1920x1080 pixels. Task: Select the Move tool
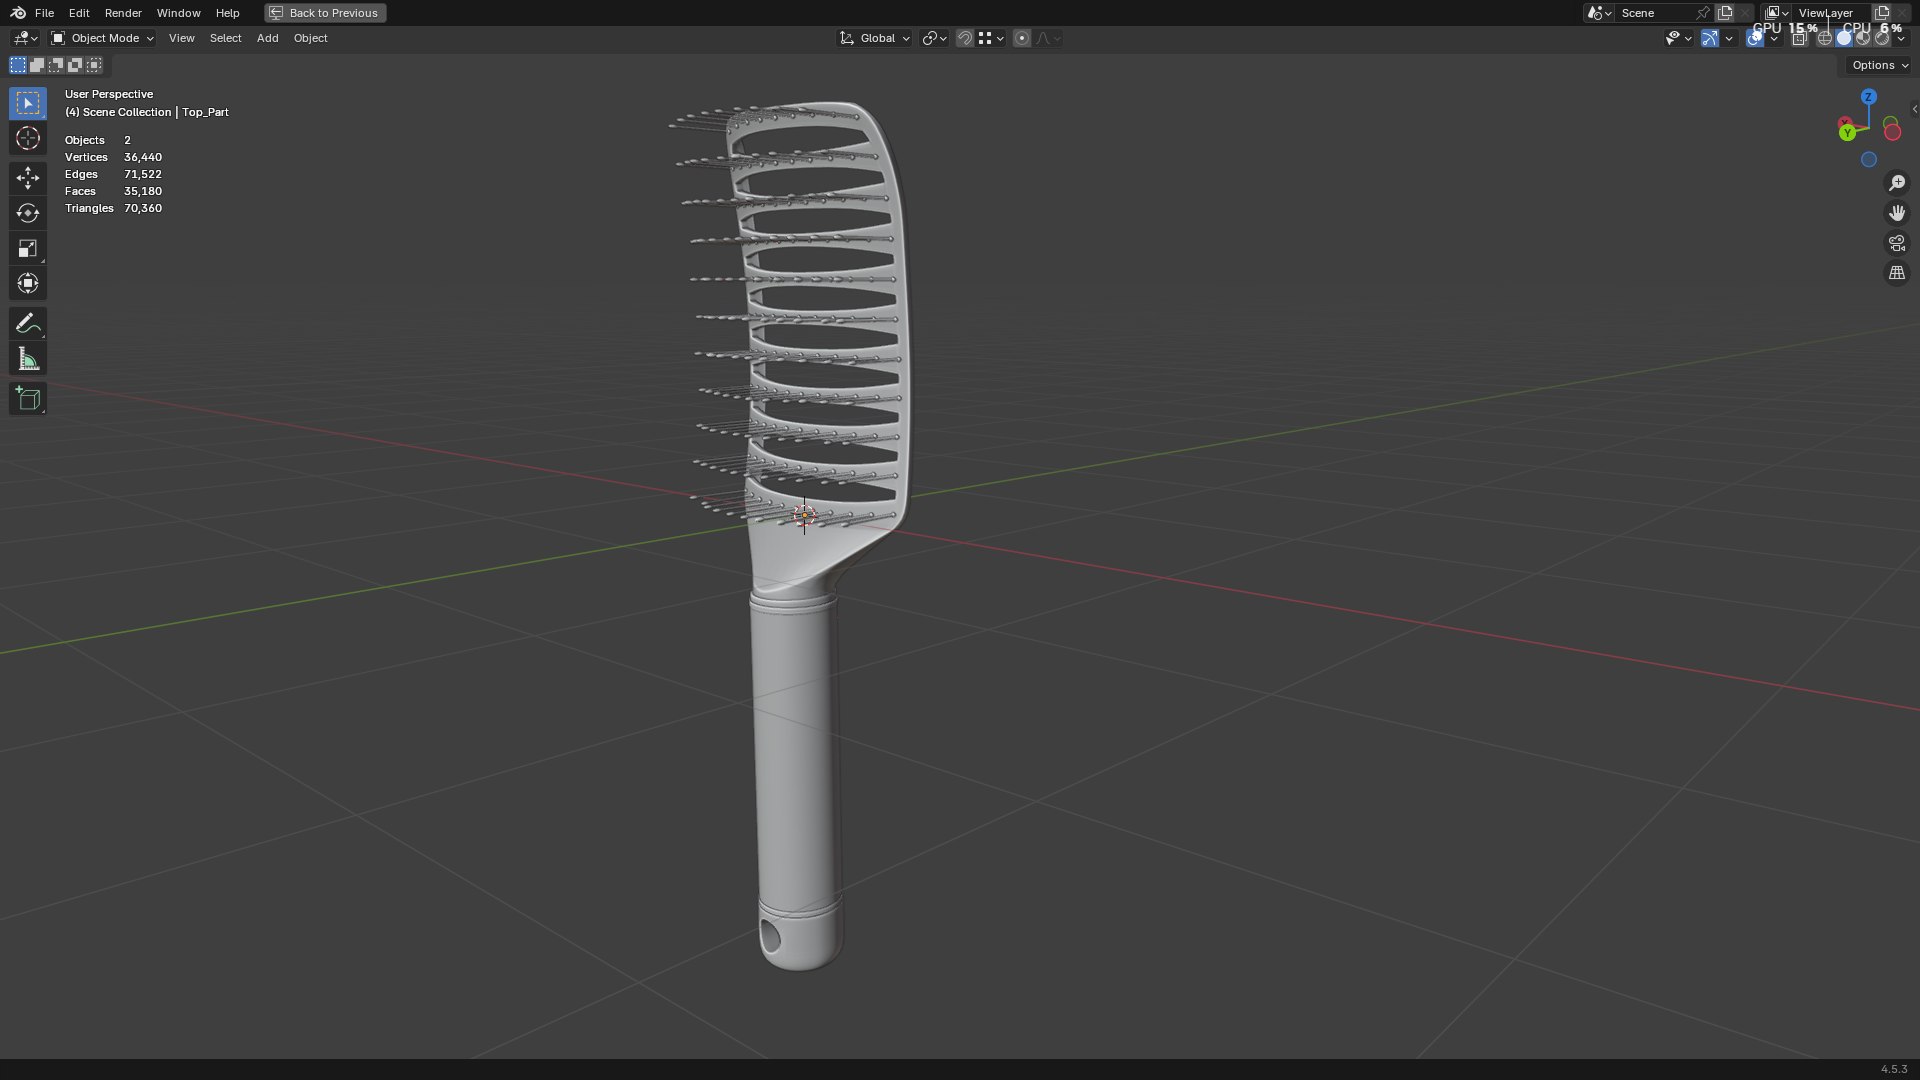point(28,178)
